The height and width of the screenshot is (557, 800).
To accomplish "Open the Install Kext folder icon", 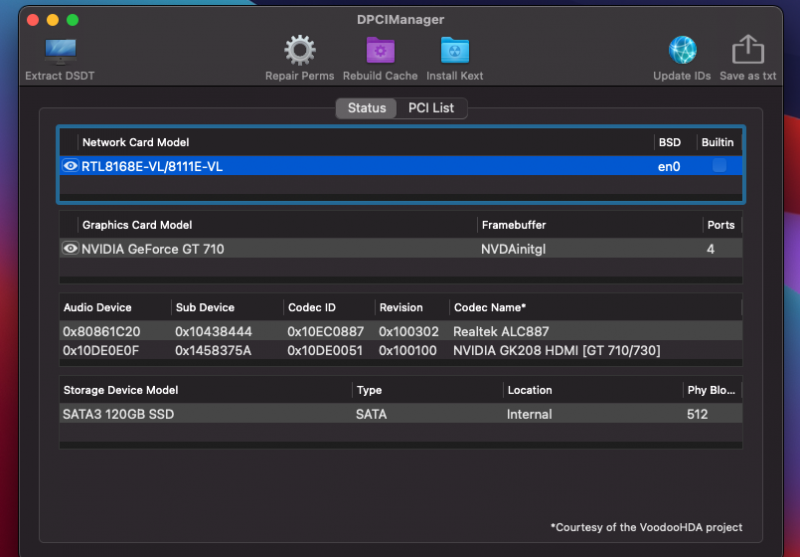I will pos(455,51).
